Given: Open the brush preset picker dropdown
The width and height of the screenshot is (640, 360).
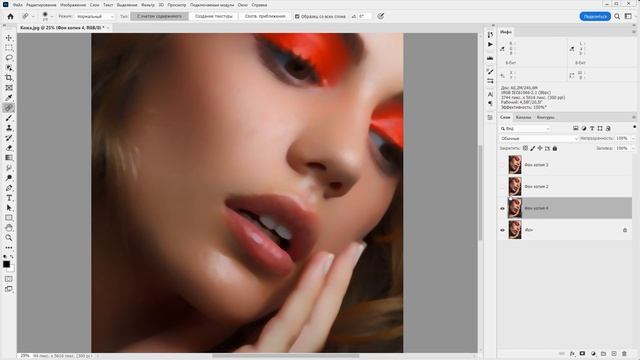Looking at the screenshot, I should [x=52, y=16].
